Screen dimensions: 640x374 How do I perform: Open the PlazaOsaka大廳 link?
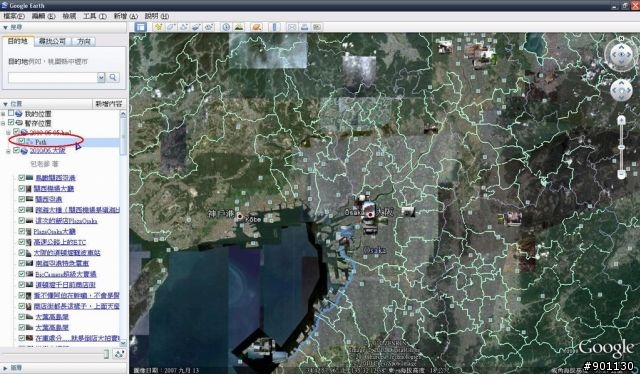(55, 232)
